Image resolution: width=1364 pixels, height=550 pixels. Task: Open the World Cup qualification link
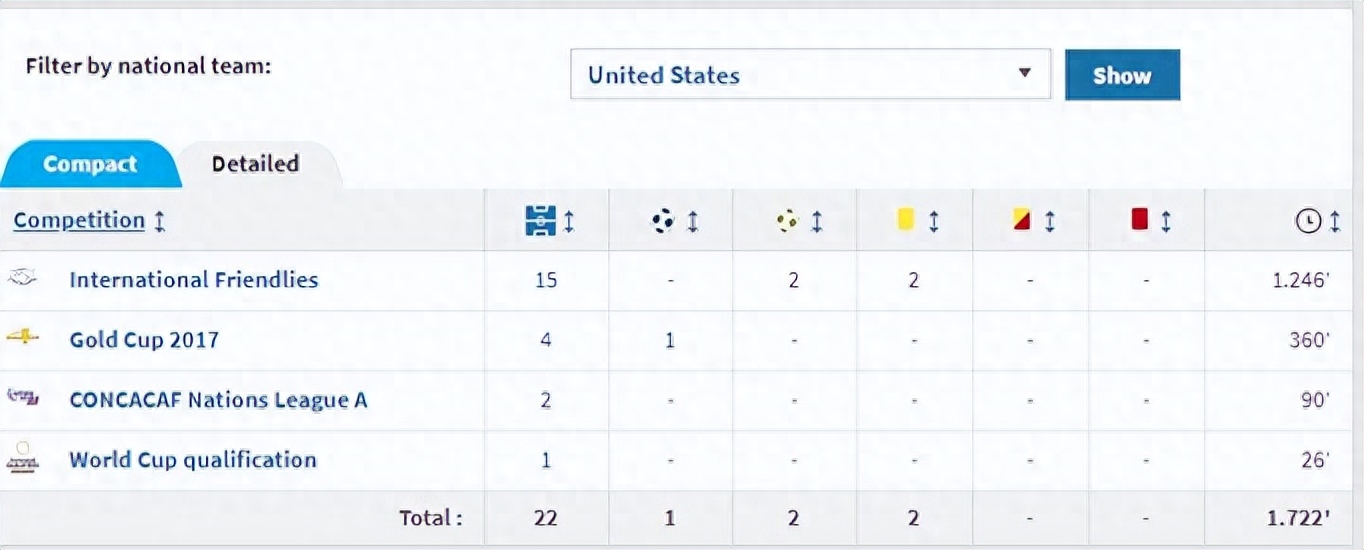point(193,460)
